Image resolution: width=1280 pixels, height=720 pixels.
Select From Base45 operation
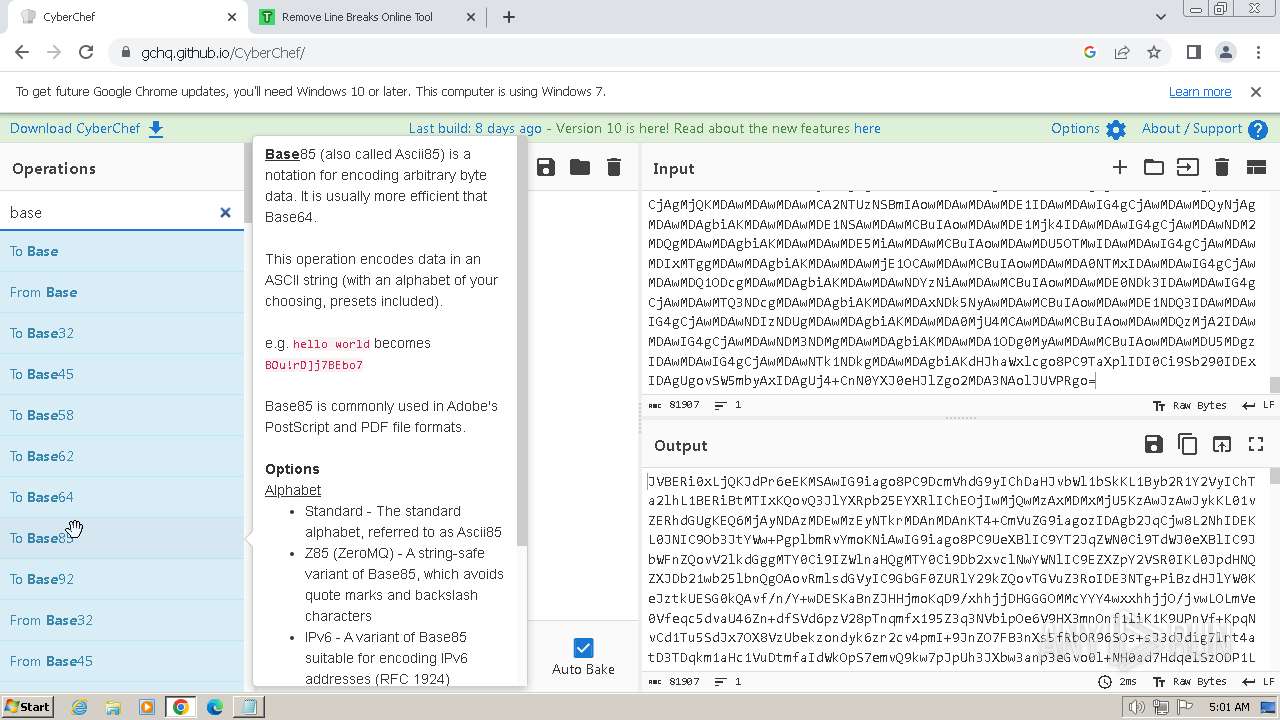coord(122,661)
